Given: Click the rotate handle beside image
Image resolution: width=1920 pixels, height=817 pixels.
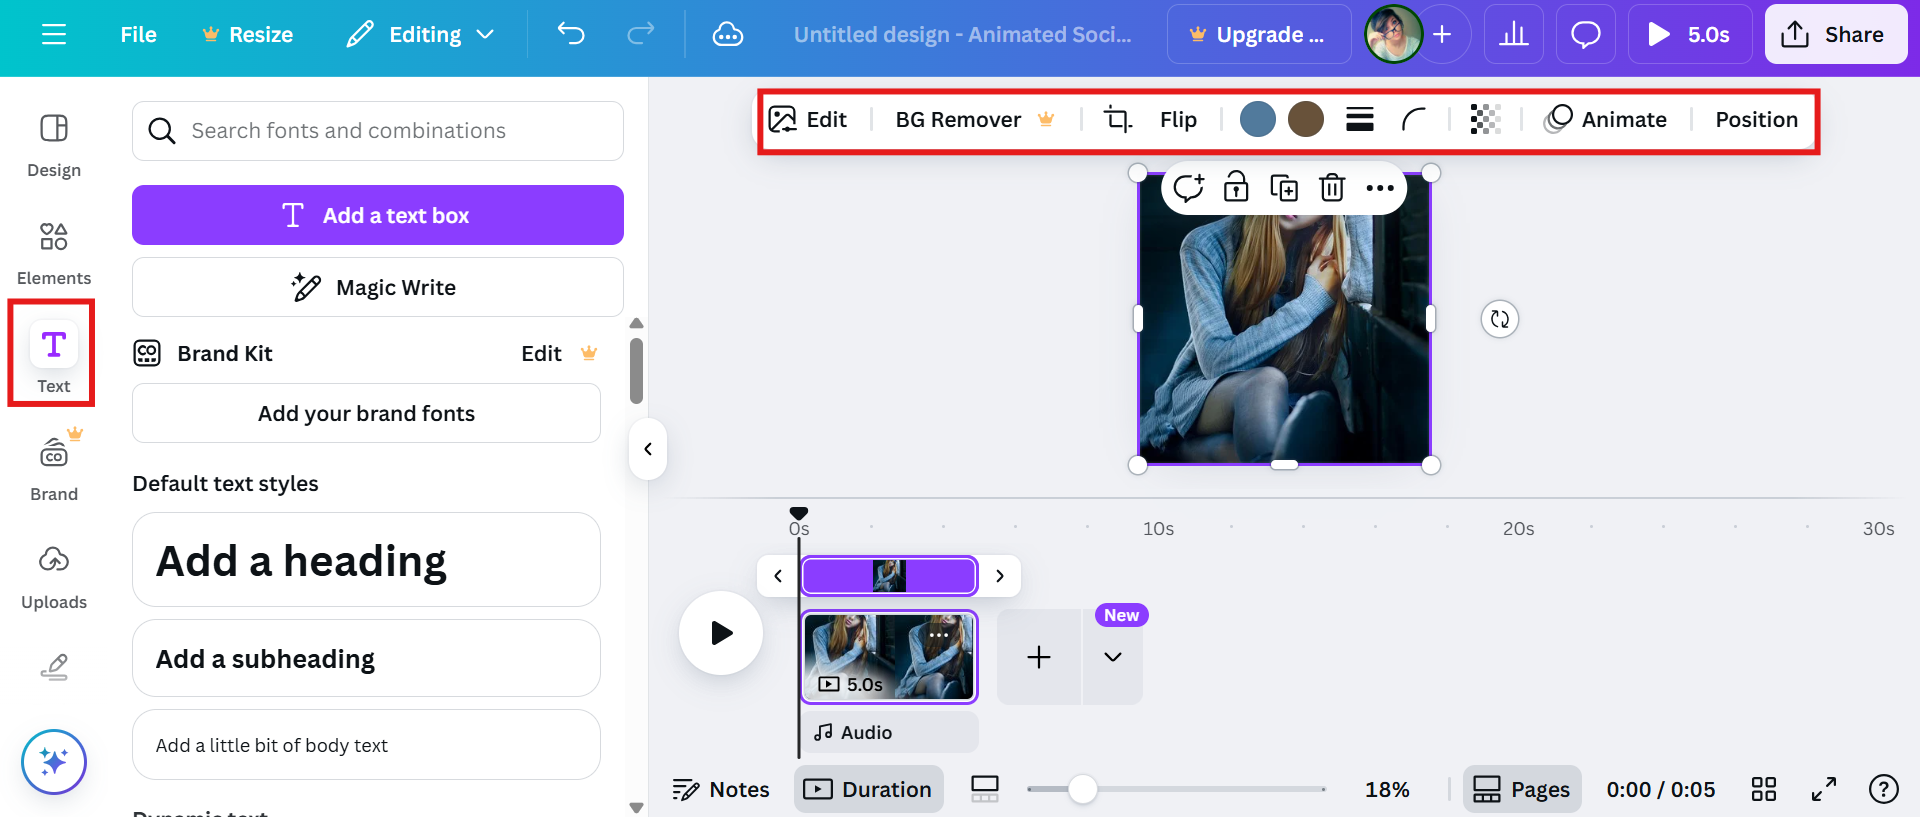Looking at the screenshot, I should 1499,319.
